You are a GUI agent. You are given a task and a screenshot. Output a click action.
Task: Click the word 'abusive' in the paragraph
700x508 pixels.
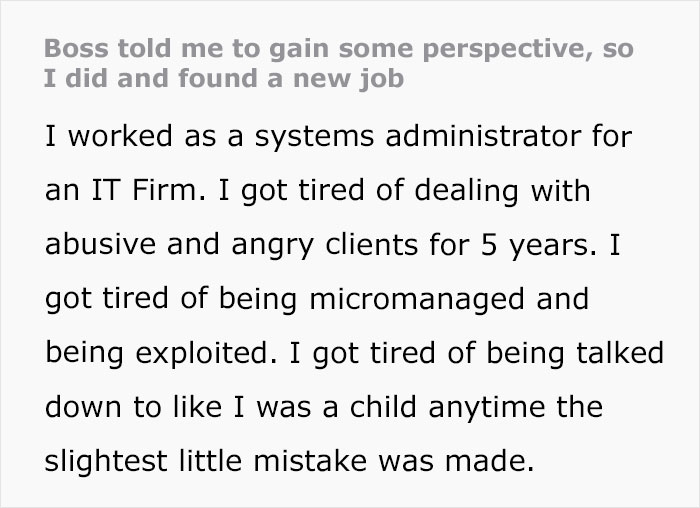click(100, 244)
